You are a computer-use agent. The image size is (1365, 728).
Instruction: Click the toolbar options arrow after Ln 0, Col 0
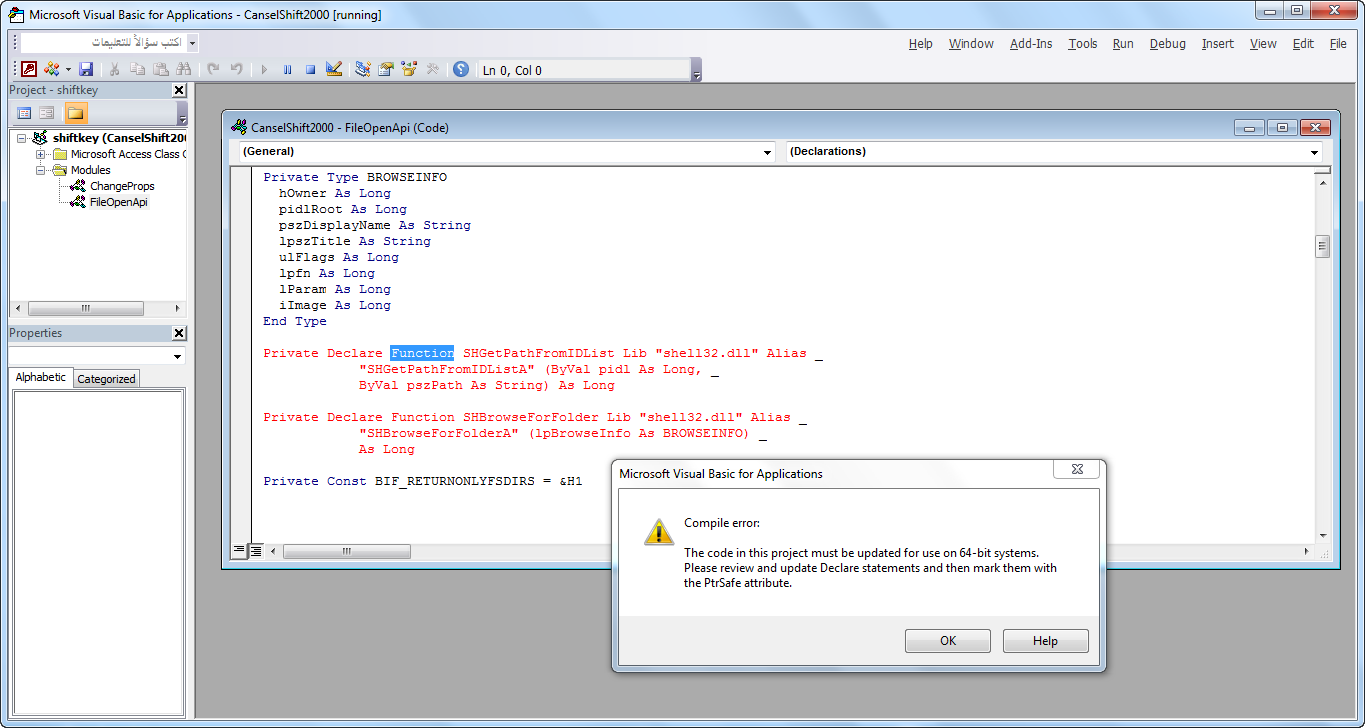697,70
